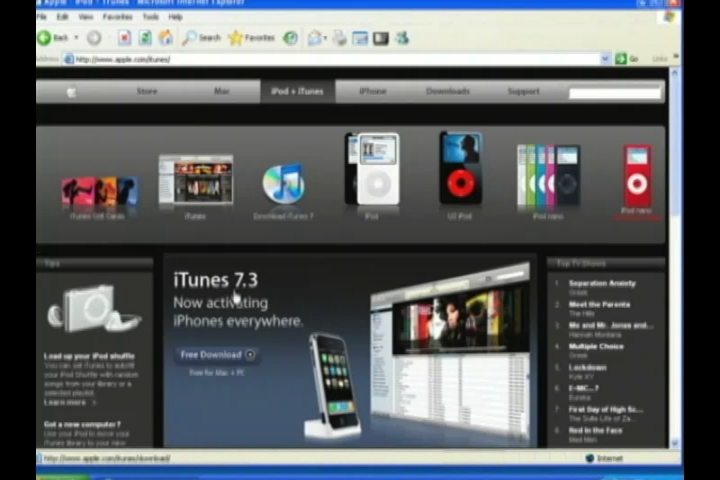Open the Back button history dropdown arrow

76,38
